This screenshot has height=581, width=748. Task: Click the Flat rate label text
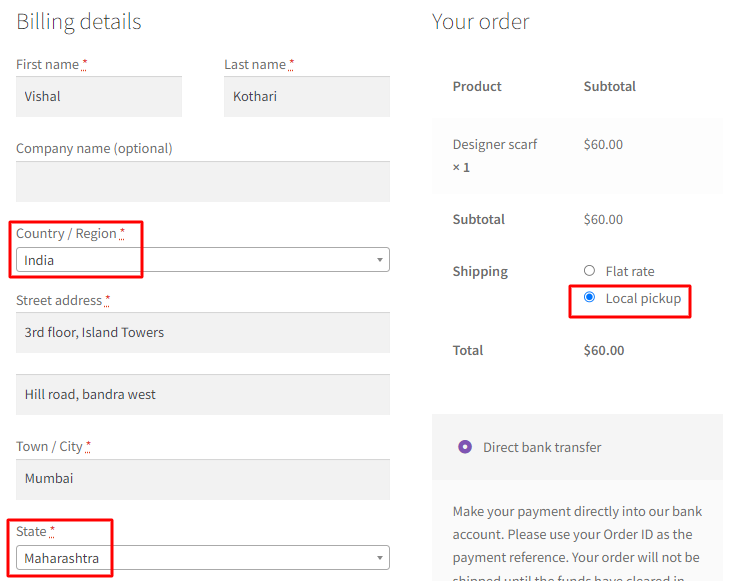pyautogui.click(x=630, y=271)
